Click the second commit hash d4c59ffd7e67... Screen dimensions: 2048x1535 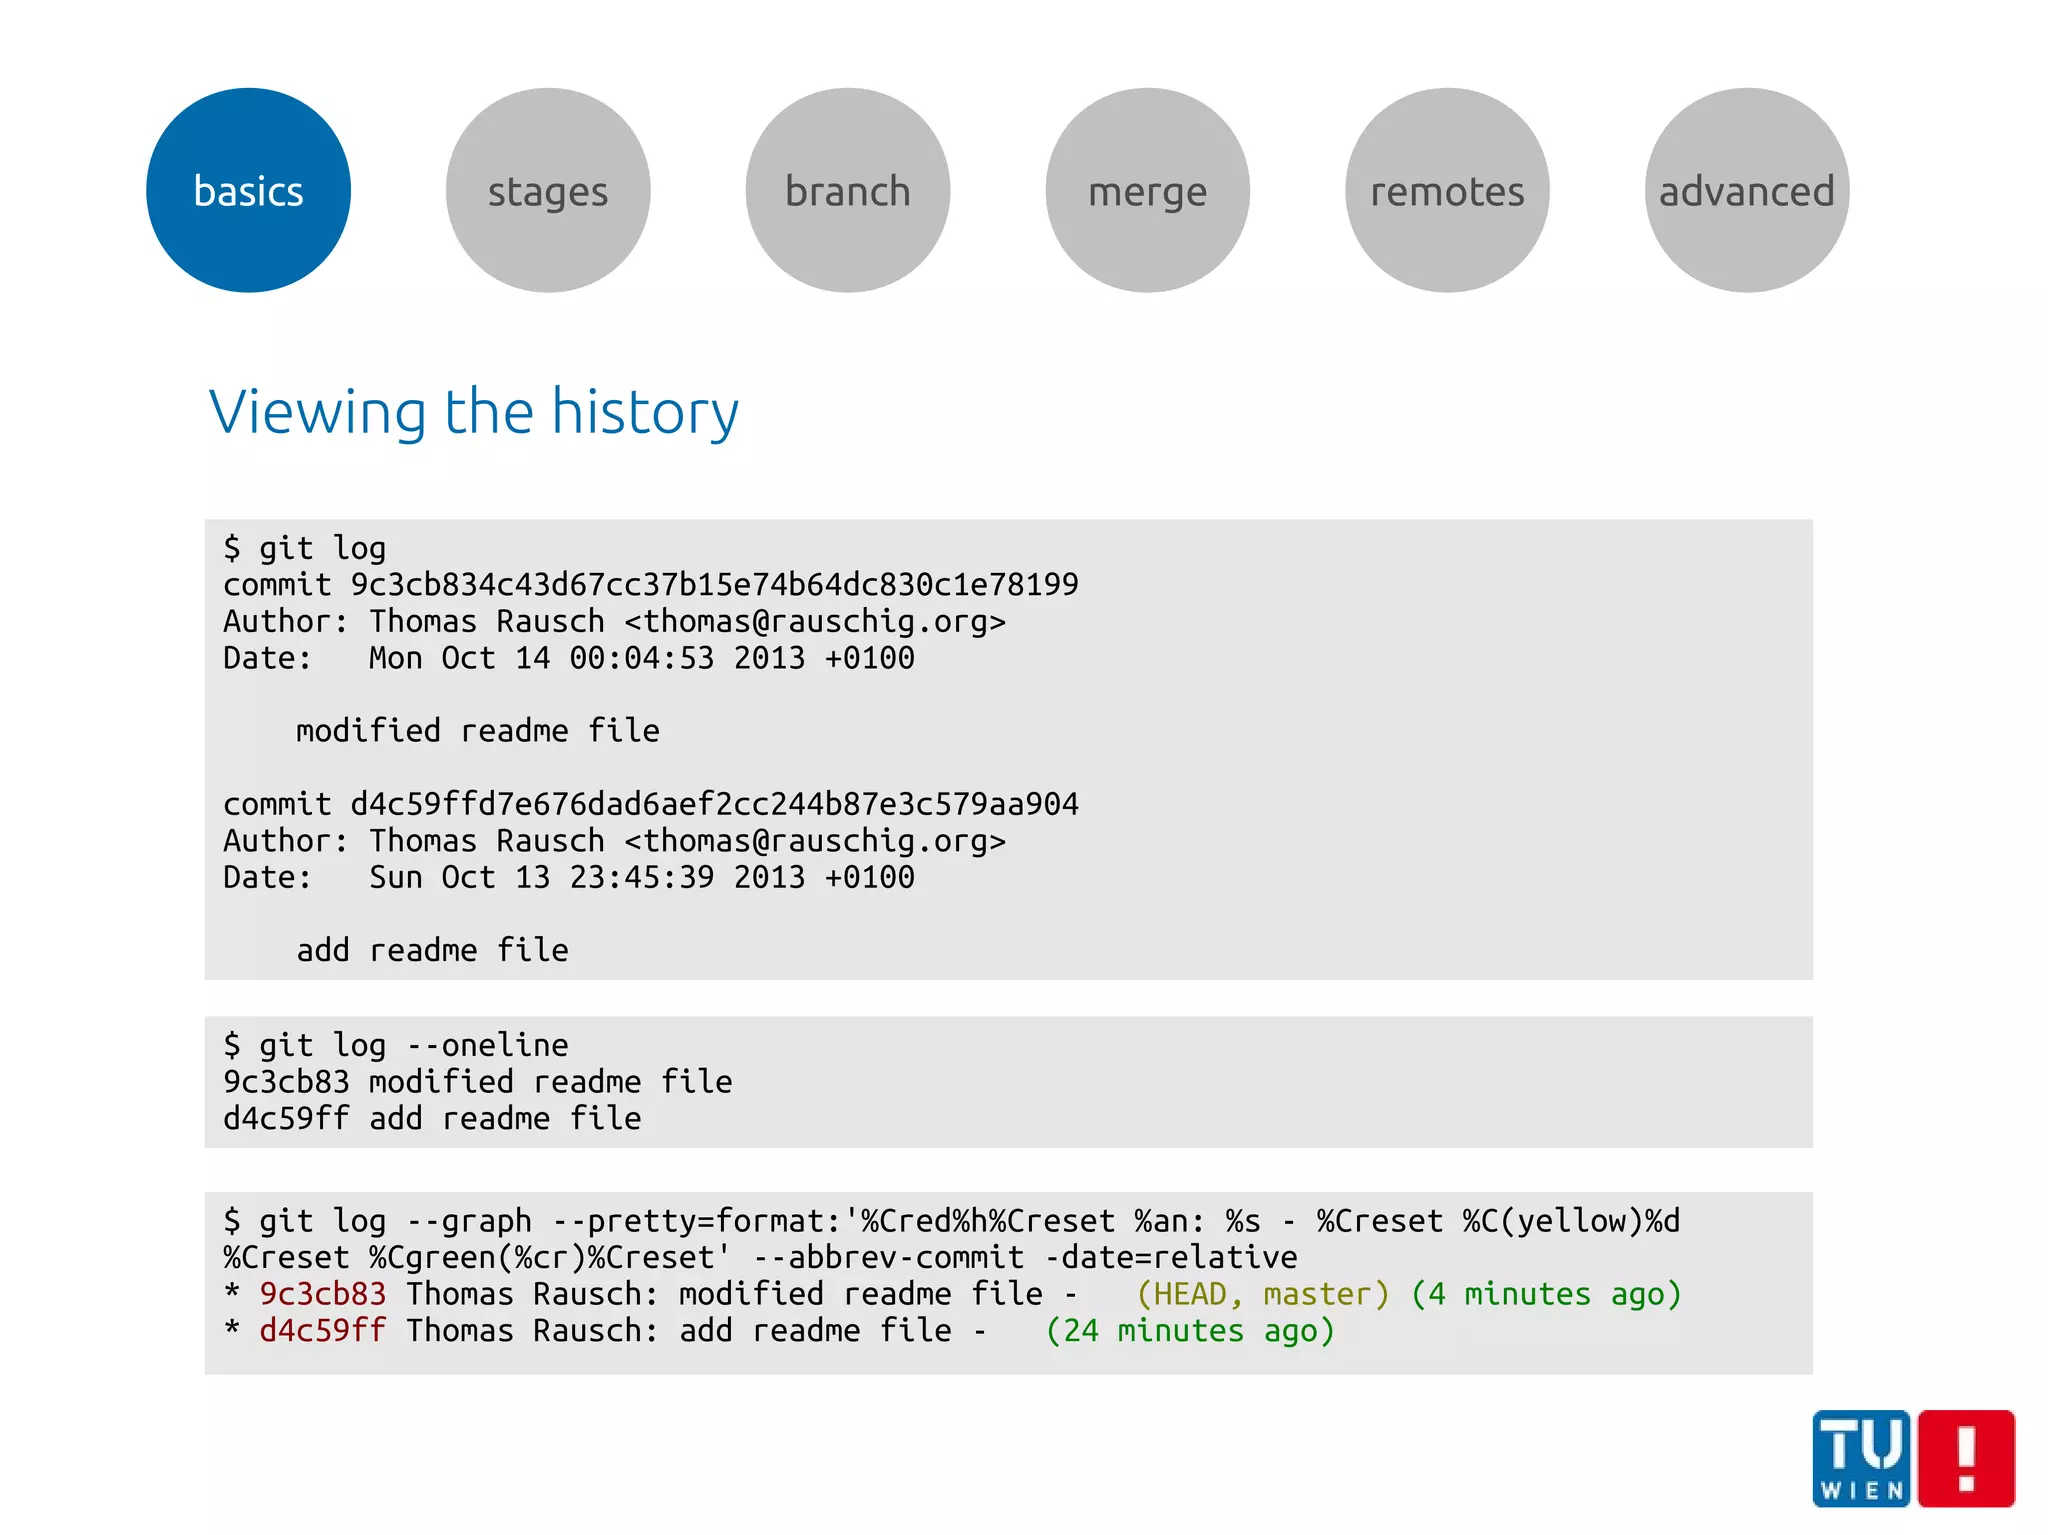point(714,804)
